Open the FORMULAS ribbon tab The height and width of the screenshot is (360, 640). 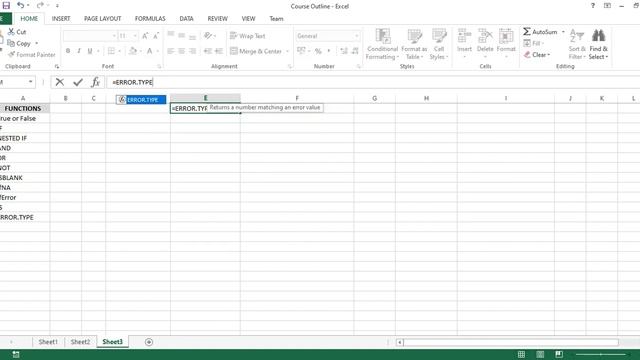coord(150,18)
